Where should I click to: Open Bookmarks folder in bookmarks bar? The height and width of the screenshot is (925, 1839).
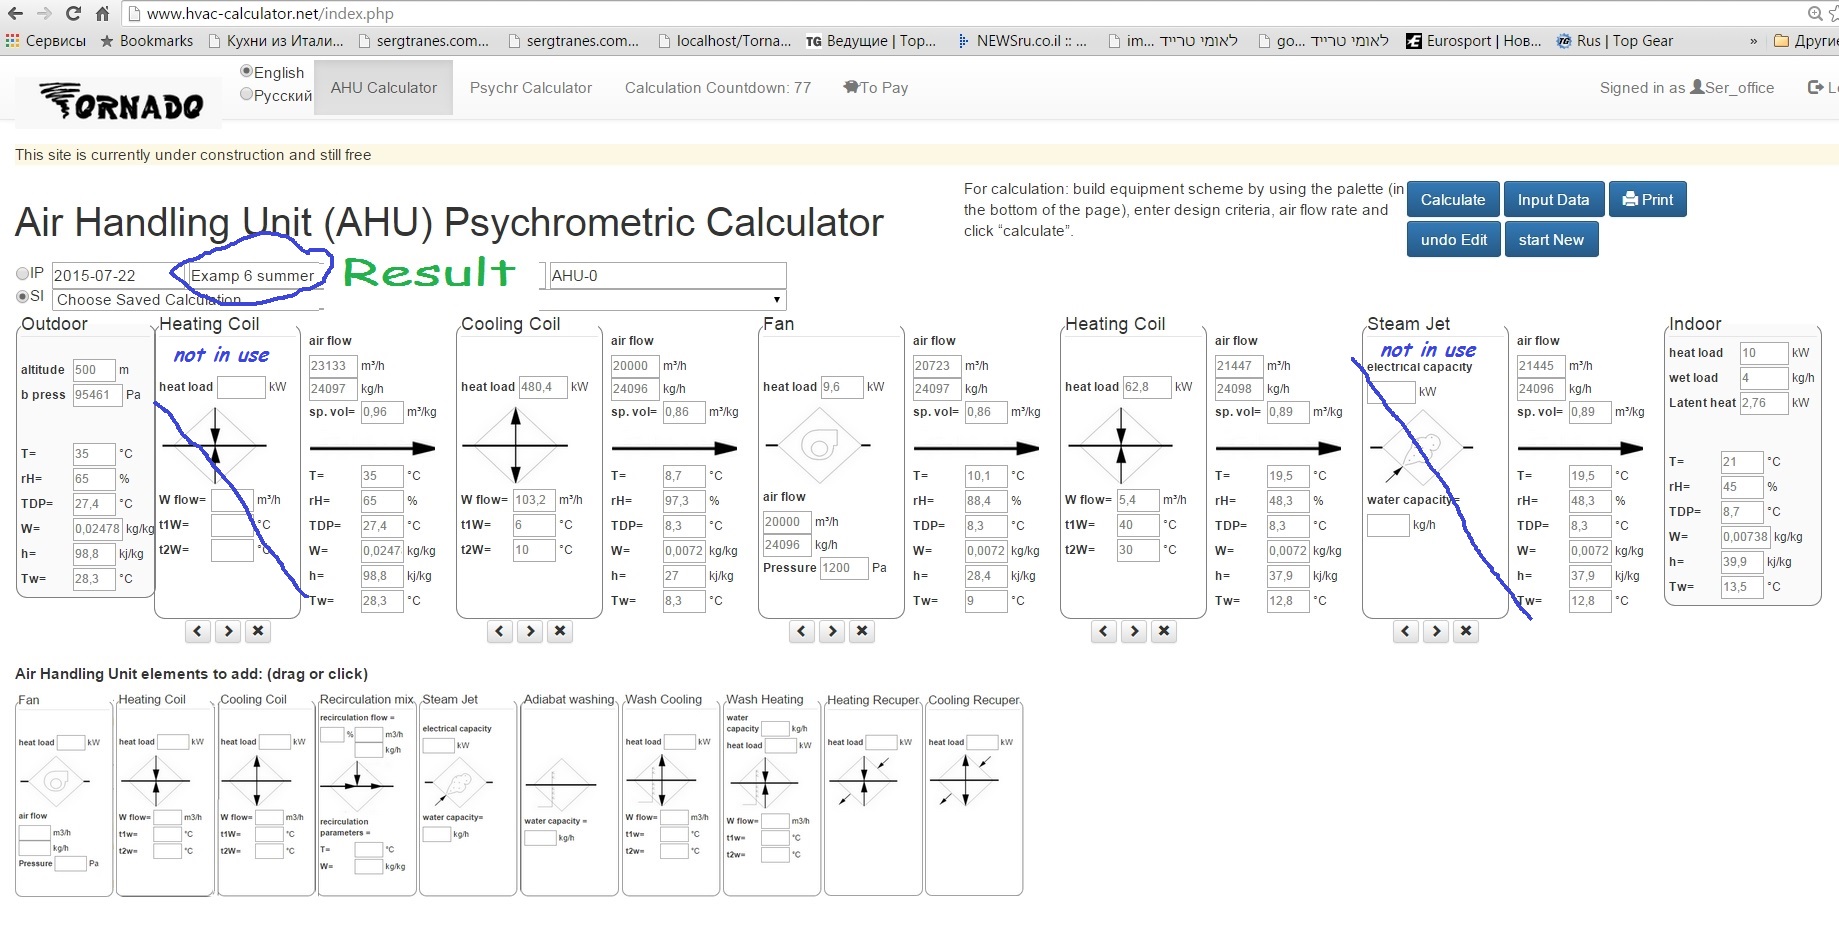point(146,41)
